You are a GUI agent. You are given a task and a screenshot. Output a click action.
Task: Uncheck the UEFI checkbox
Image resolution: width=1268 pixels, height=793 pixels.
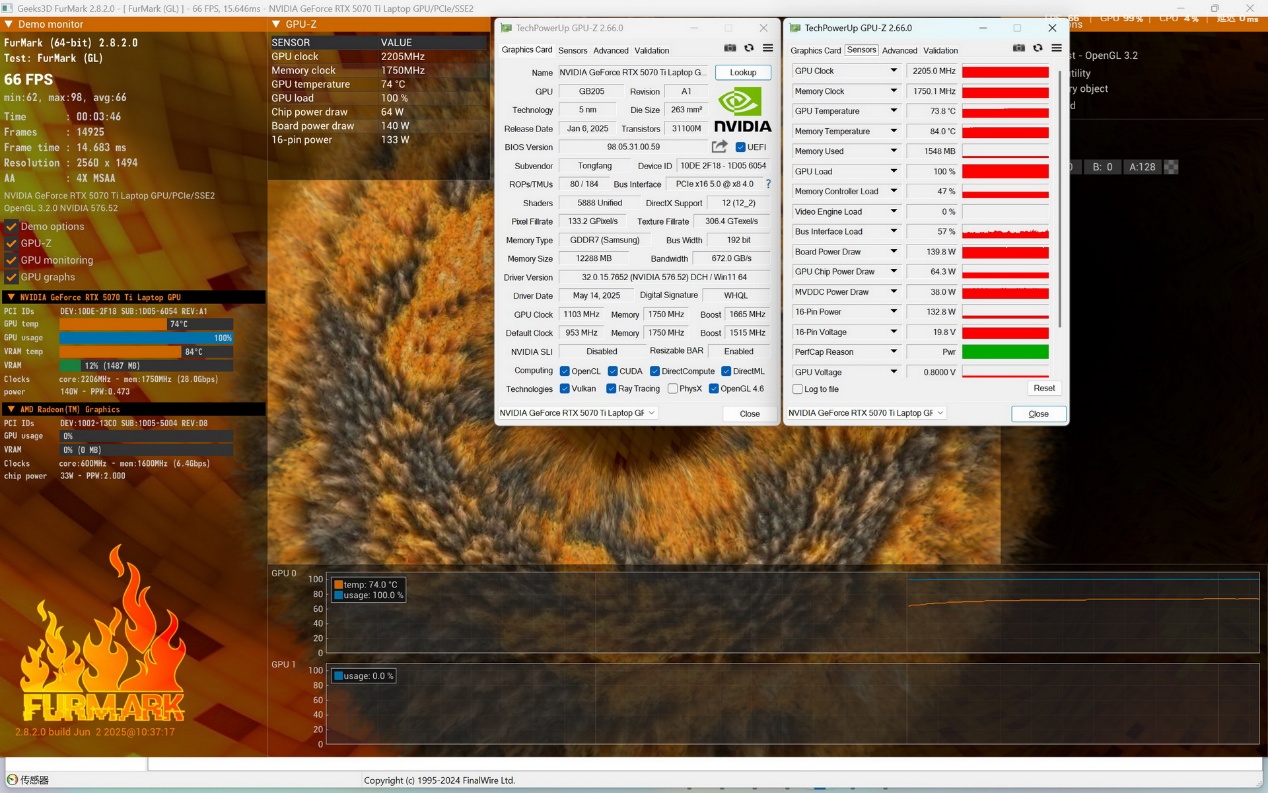coord(740,147)
